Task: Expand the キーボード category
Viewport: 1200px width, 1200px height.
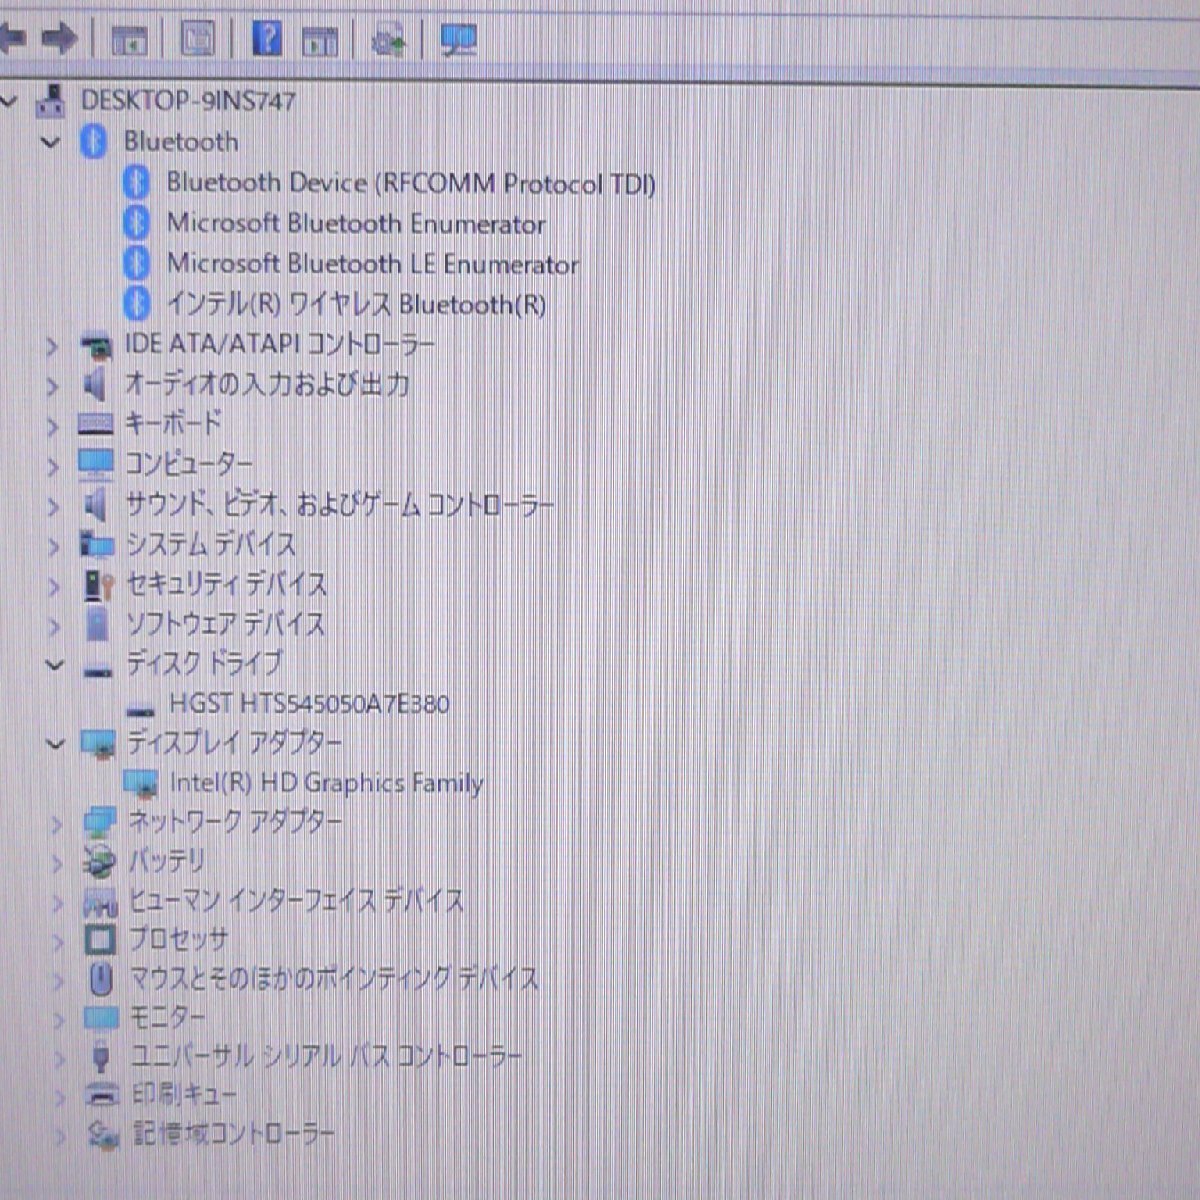Action: [53, 426]
